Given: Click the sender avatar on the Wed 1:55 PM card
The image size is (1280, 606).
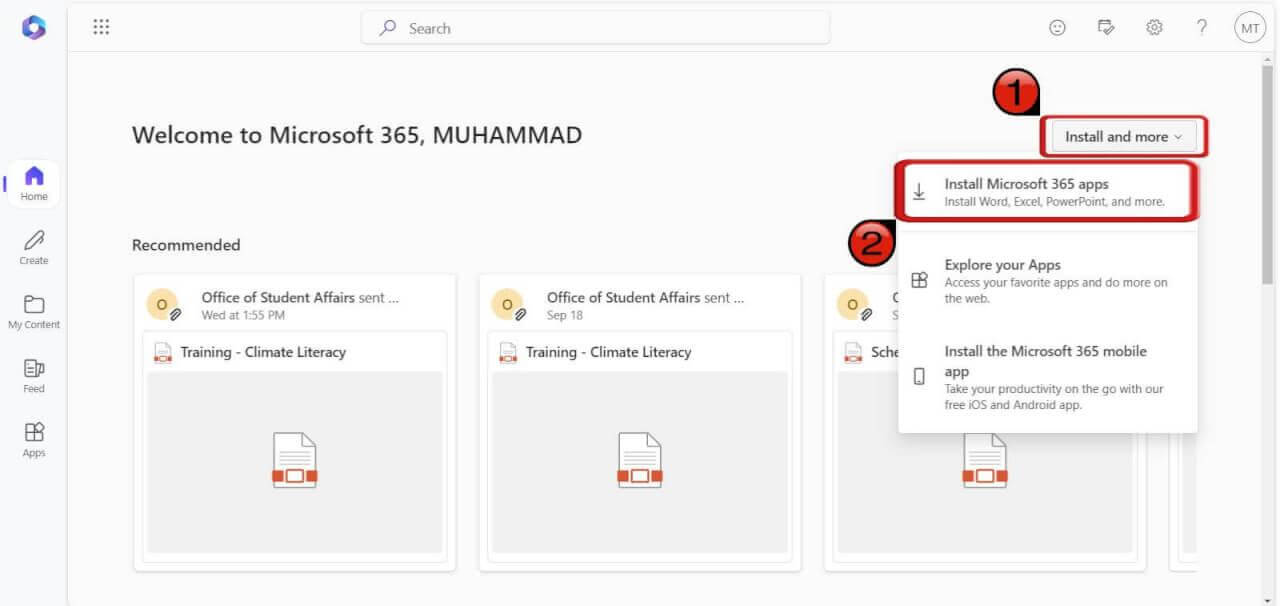Looking at the screenshot, I should click(163, 304).
